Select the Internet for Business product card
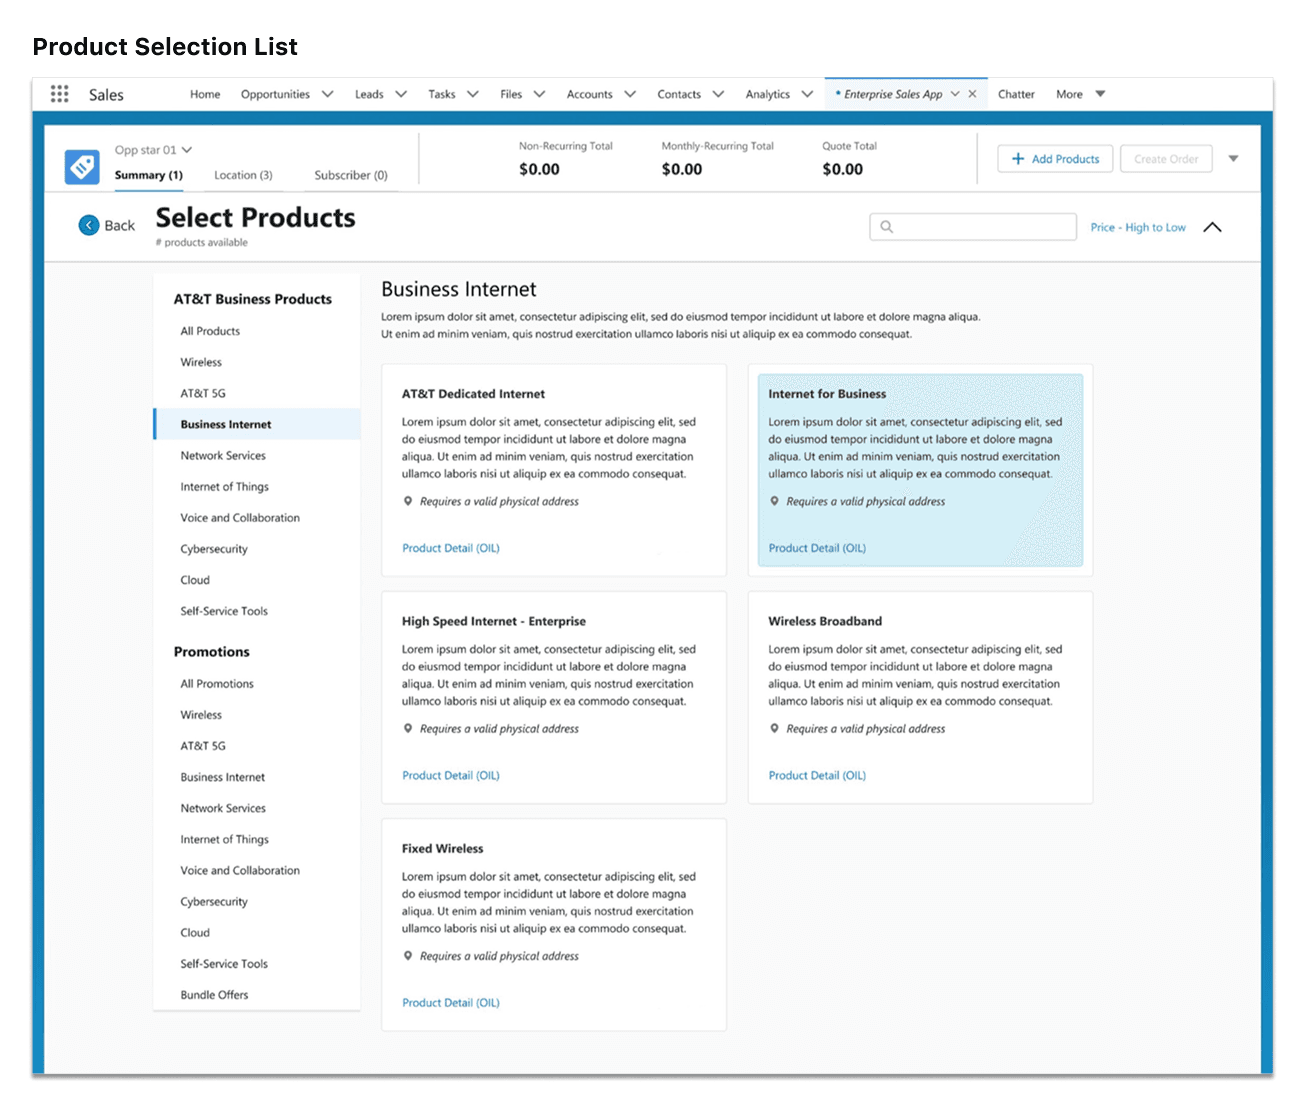This screenshot has width=1305, height=1106. coord(920,470)
